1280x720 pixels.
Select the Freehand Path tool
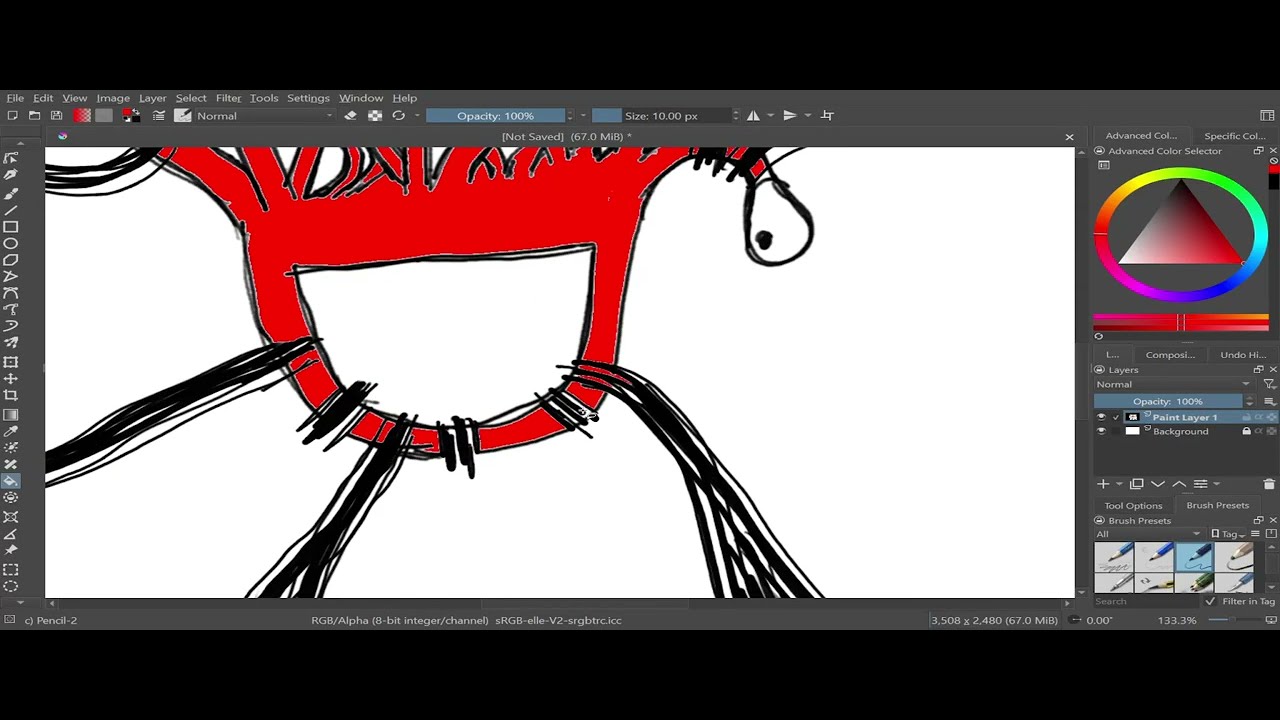[x=11, y=311]
